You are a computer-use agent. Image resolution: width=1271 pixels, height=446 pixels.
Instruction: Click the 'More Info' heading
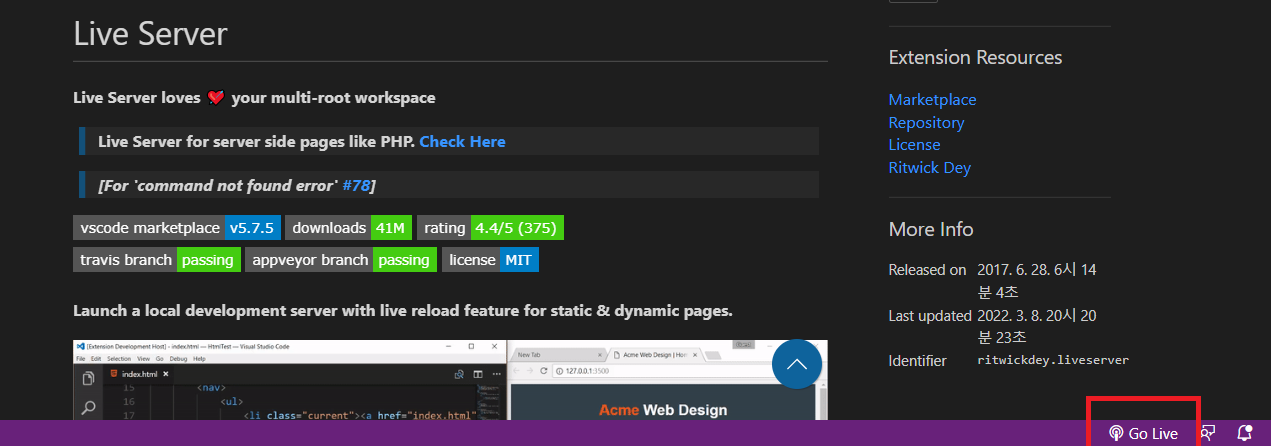(x=930, y=229)
